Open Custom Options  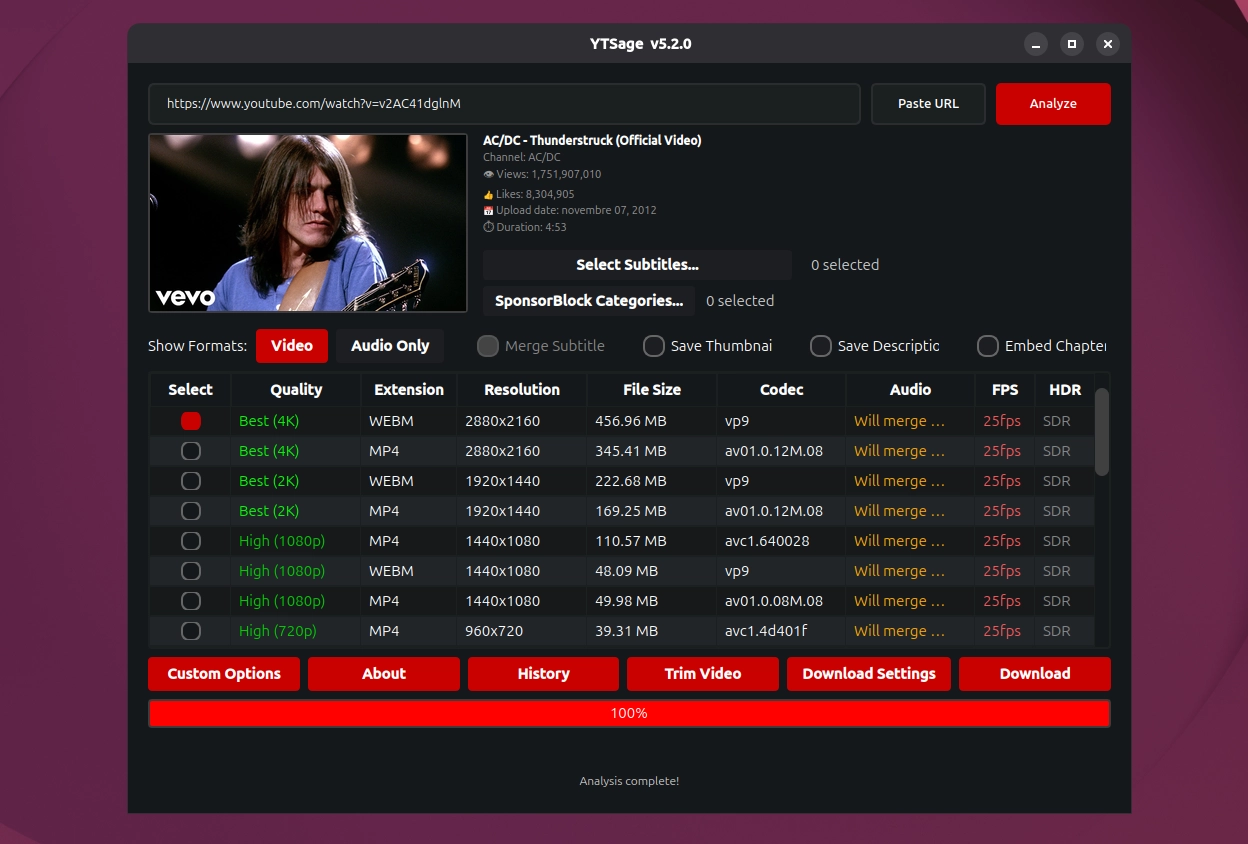pyautogui.click(x=224, y=674)
